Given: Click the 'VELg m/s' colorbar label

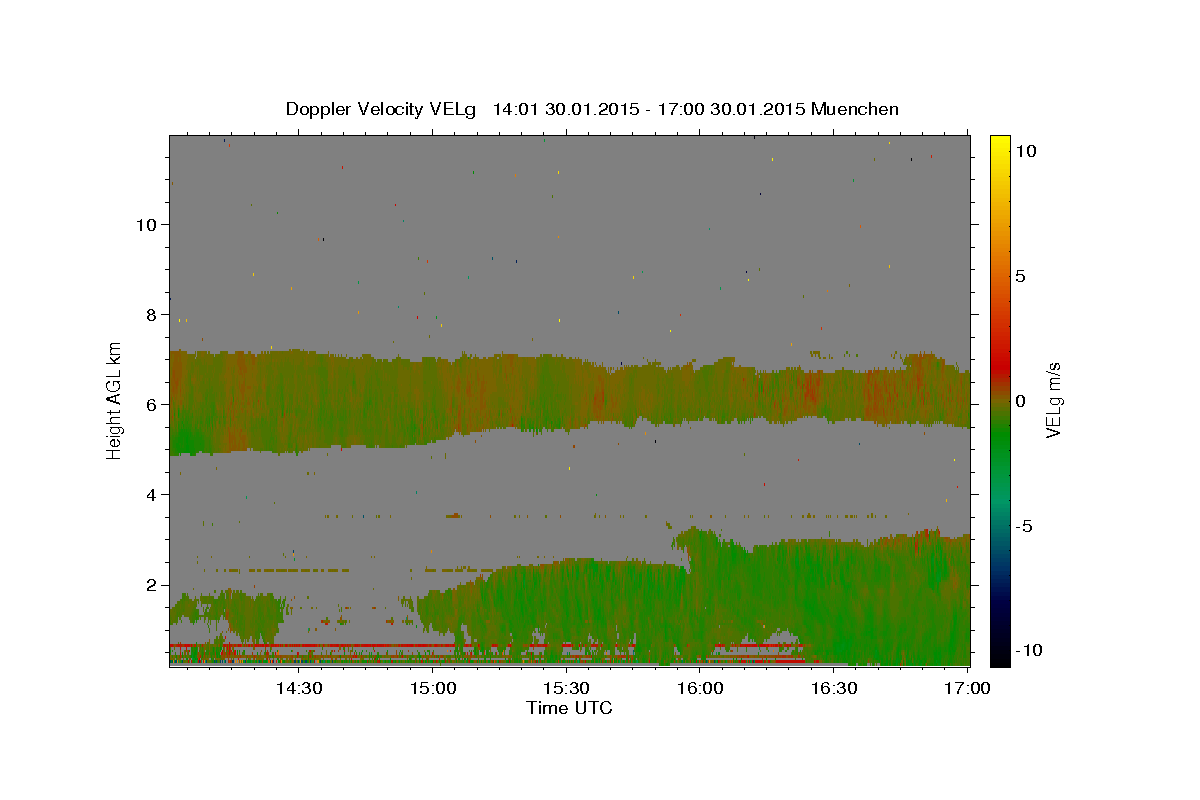Looking at the screenshot, I should 1053,399.
